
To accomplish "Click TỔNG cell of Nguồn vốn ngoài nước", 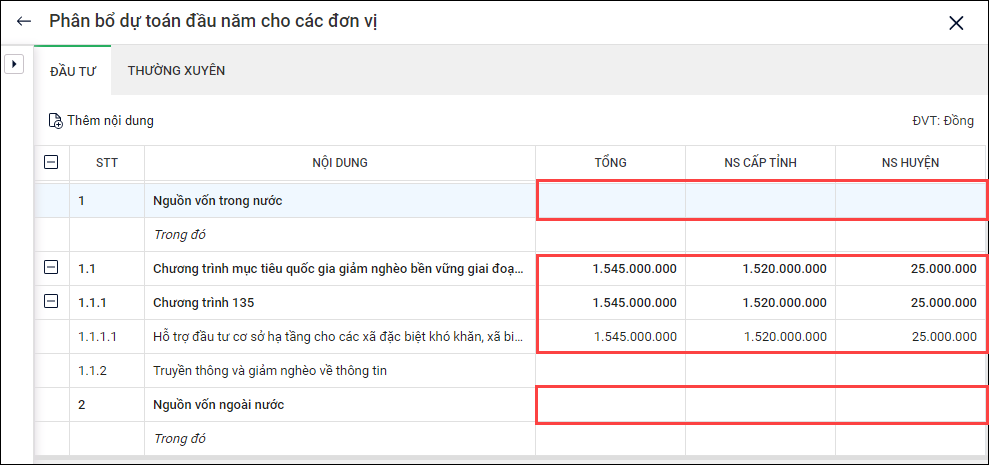I will coord(610,405).
